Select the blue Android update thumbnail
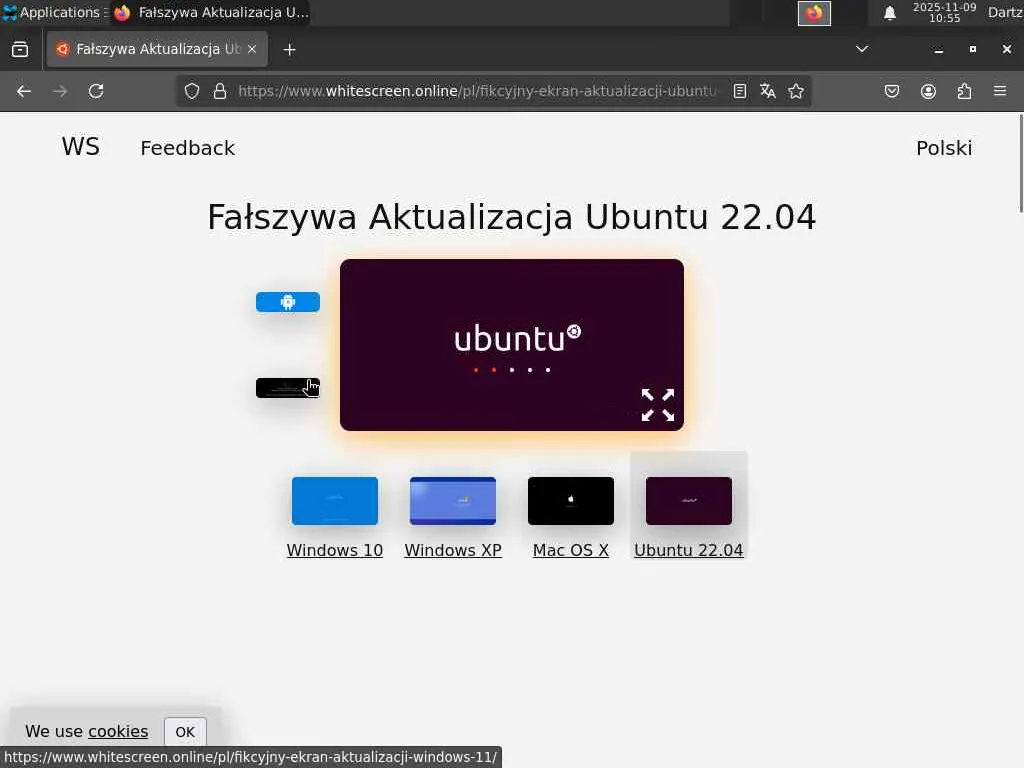Viewport: 1024px width, 768px height. [288, 302]
